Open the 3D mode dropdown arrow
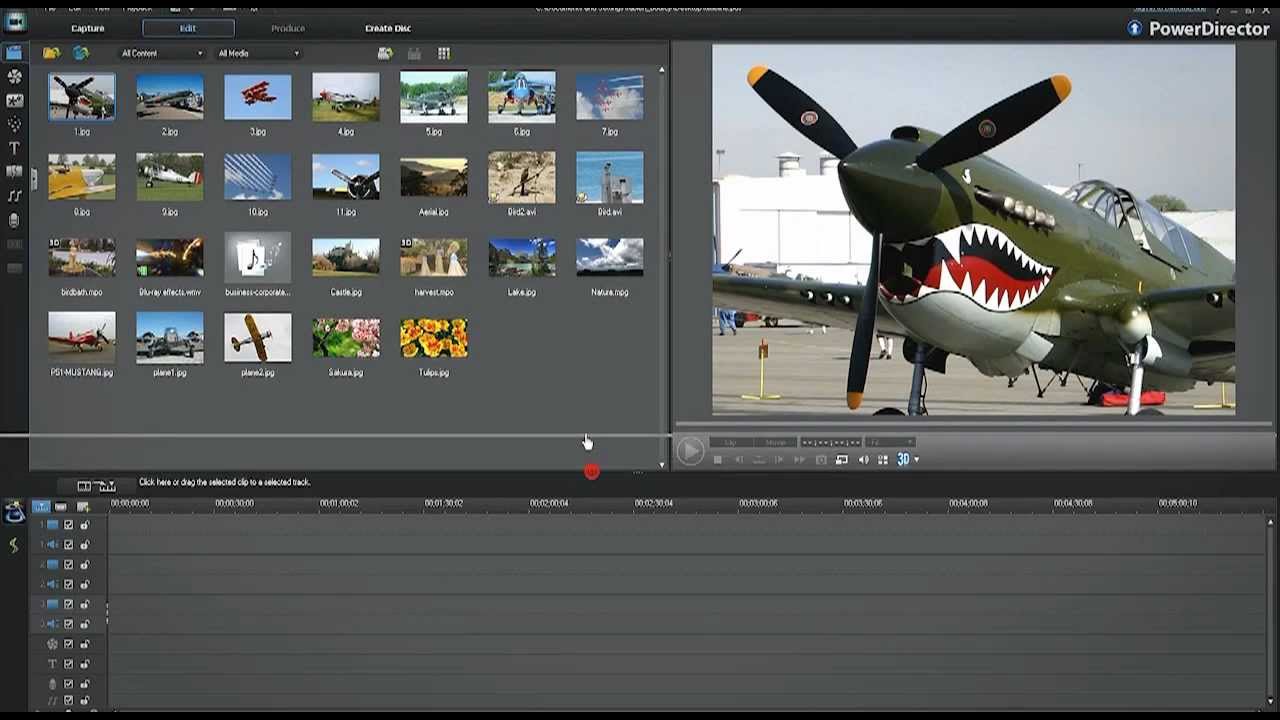The height and width of the screenshot is (720, 1280). coord(916,460)
